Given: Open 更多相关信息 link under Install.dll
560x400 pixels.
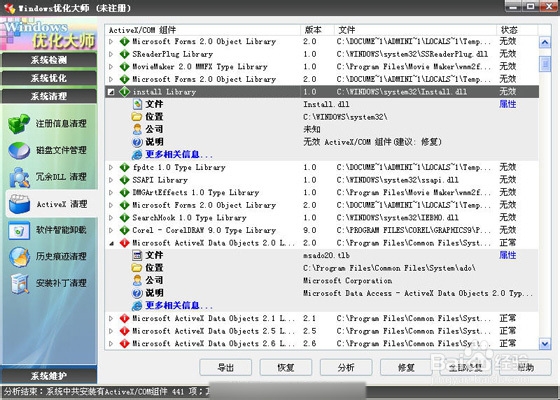Looking at the screenshot, I should point(179,155).
